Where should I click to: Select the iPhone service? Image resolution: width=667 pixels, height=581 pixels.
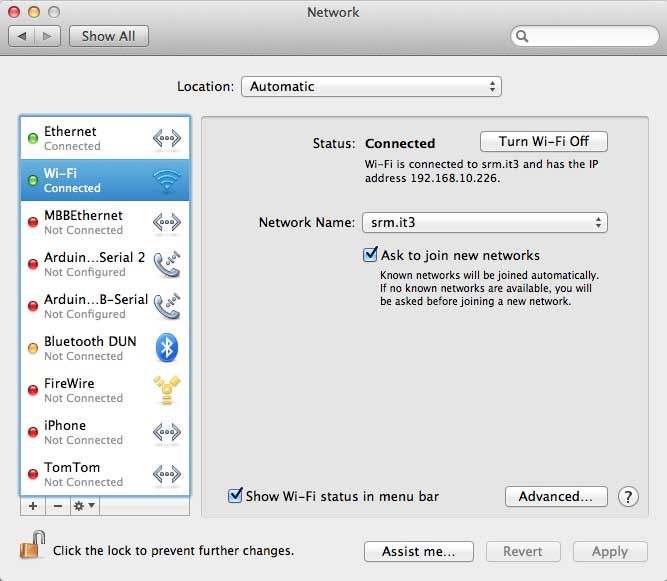[105, 432]
